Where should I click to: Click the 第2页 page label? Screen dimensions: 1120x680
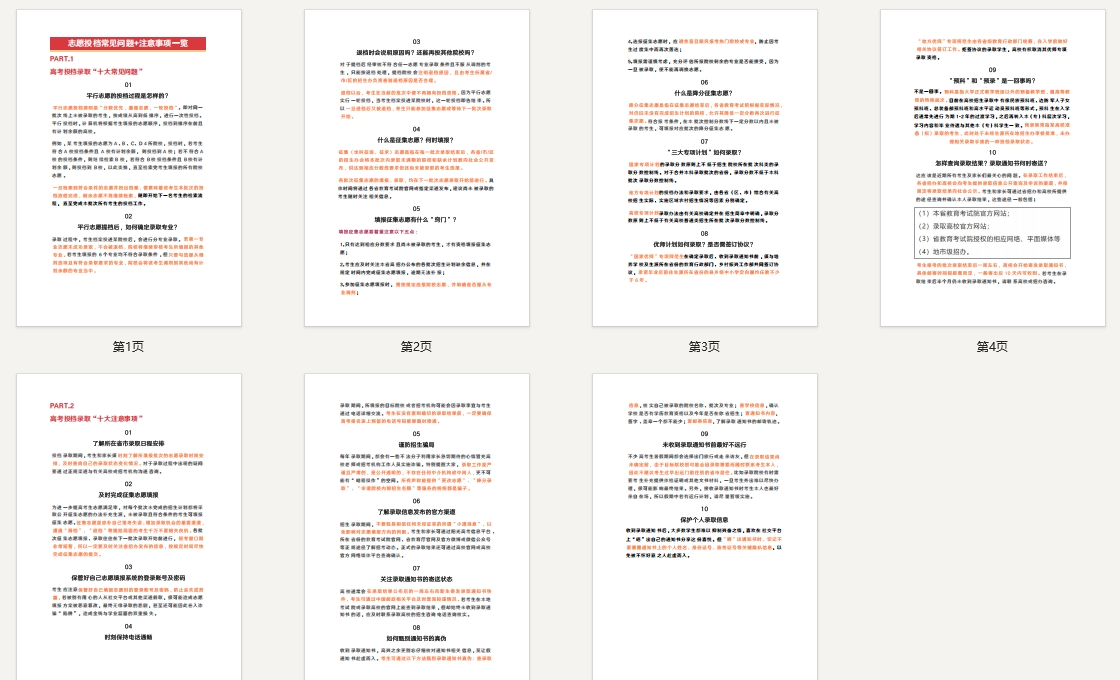[x=416, y=346]
